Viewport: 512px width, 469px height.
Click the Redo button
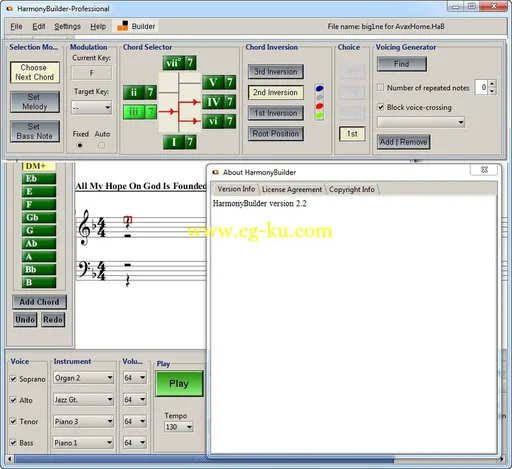53,320
